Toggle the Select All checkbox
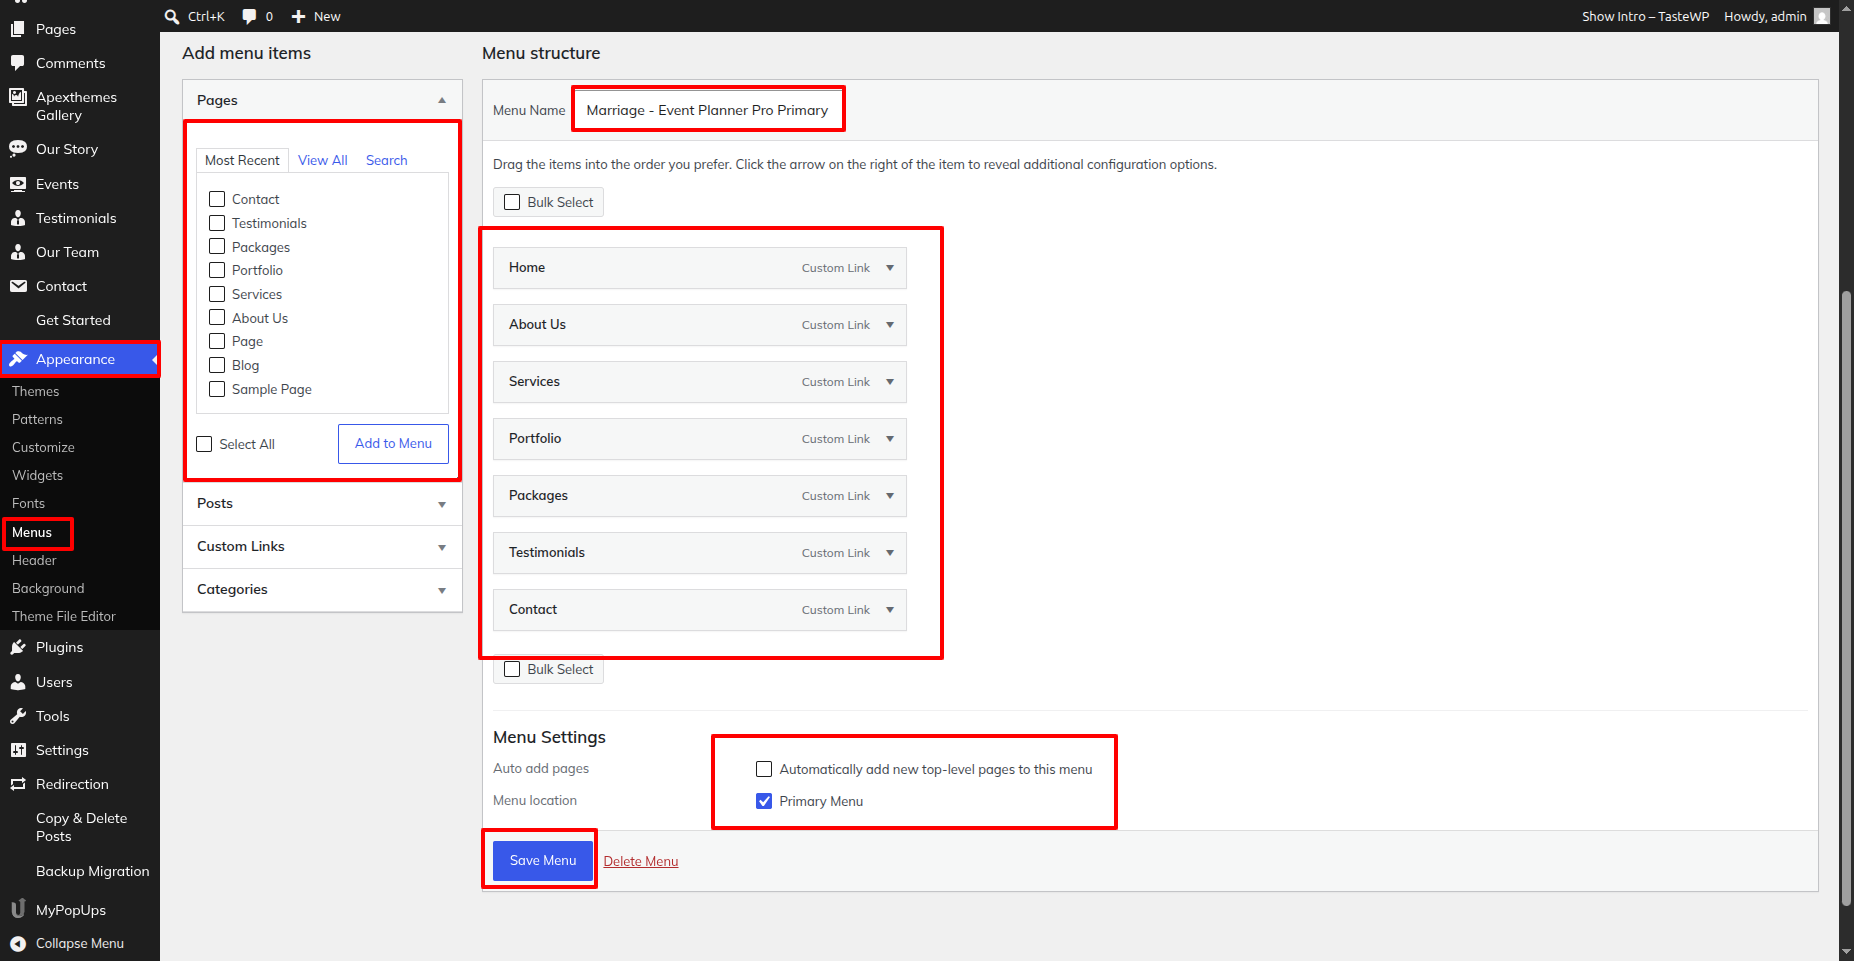 pos(204,444)
